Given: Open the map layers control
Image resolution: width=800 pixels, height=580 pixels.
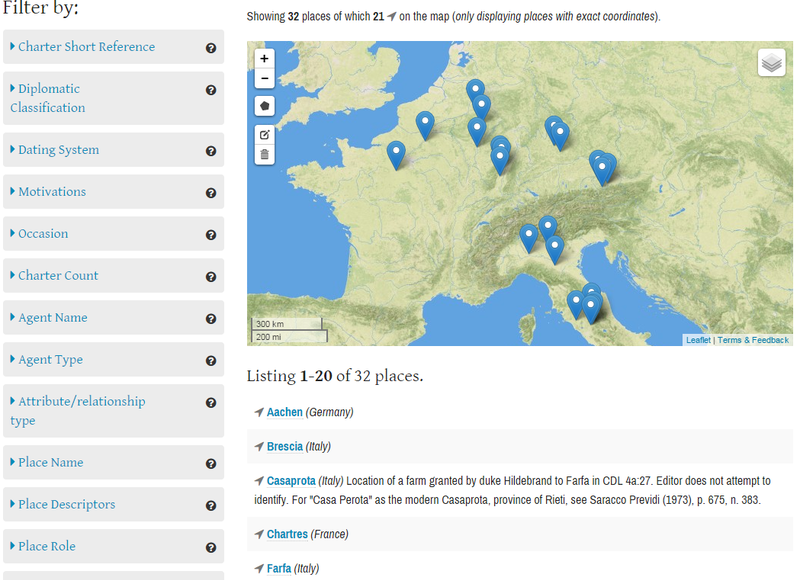Looking at the screenshot, I should [771, 63].
